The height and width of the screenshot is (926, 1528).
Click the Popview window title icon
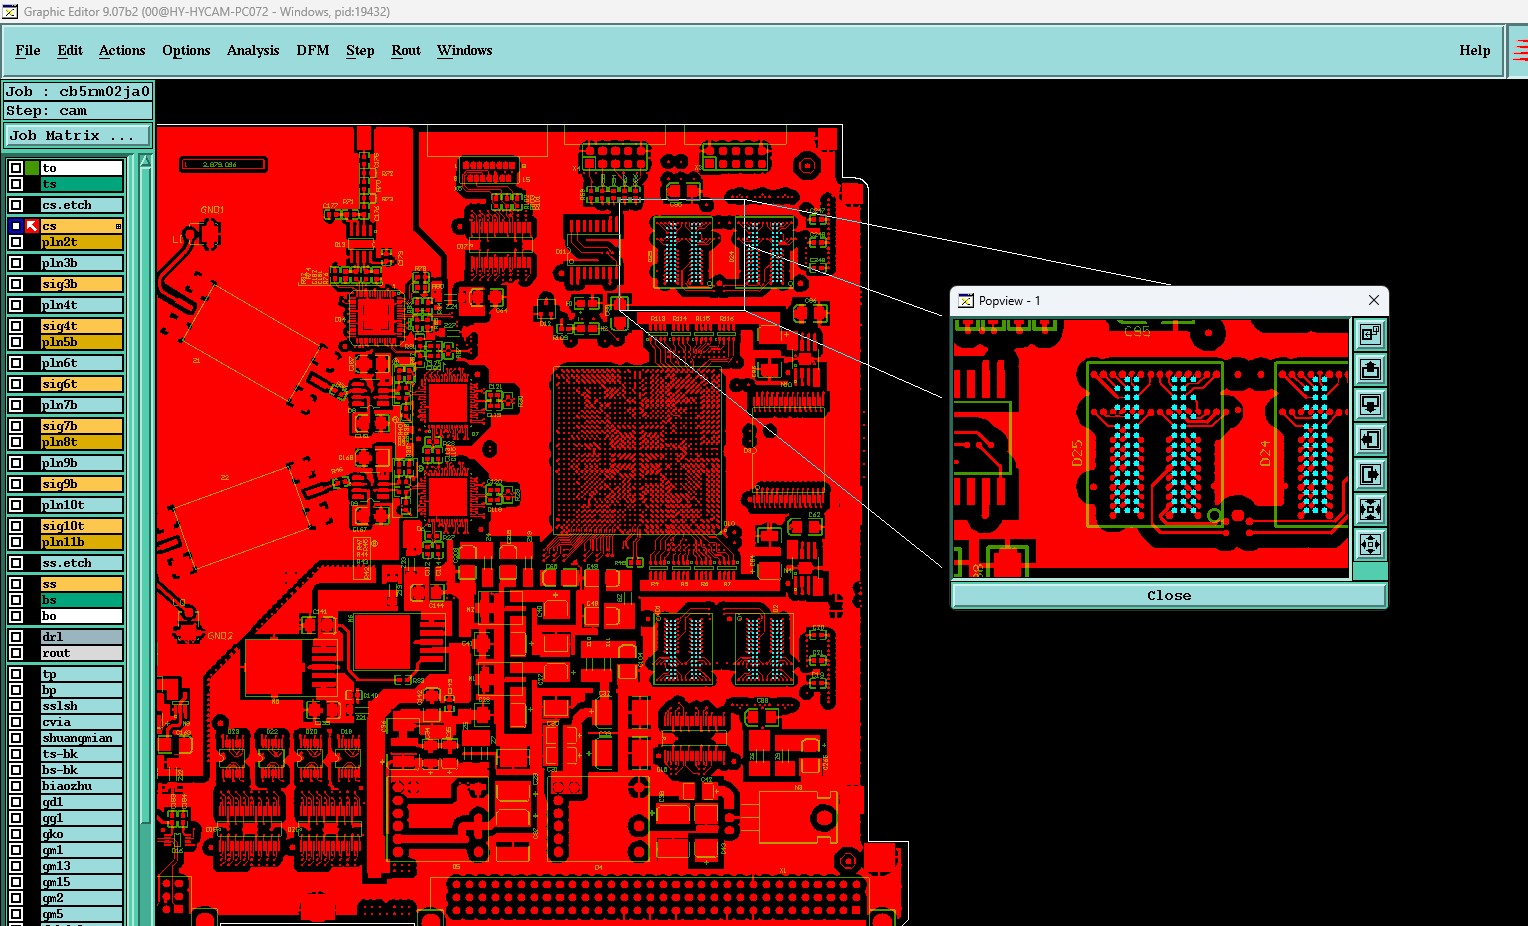point(966,300)
